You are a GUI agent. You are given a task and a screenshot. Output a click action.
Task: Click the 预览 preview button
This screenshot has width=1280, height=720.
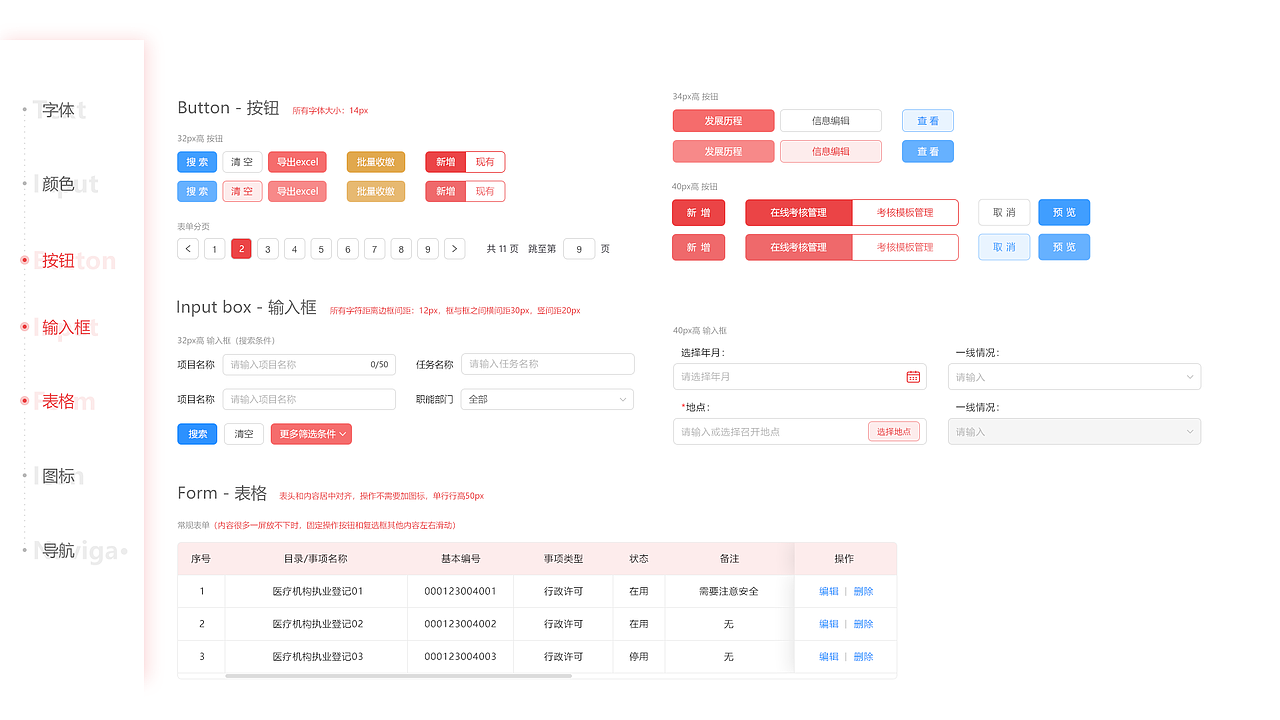1063,212
